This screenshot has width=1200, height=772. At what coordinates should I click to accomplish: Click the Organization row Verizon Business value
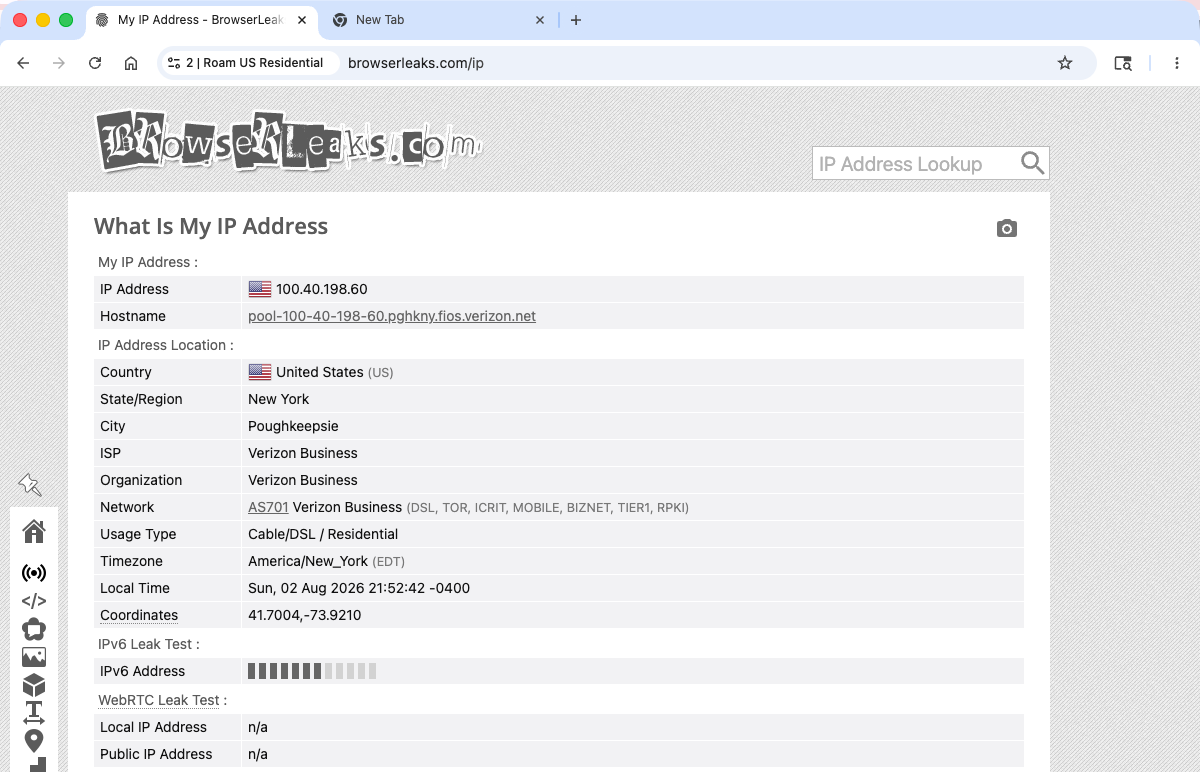click(x=303, y=480)
